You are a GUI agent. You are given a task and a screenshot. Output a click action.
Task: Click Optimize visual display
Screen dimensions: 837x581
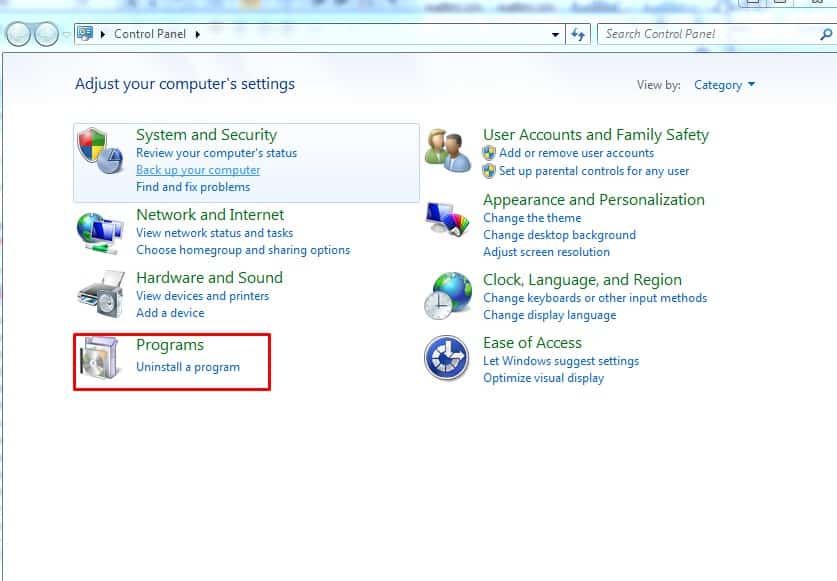[x=543, y=378]
